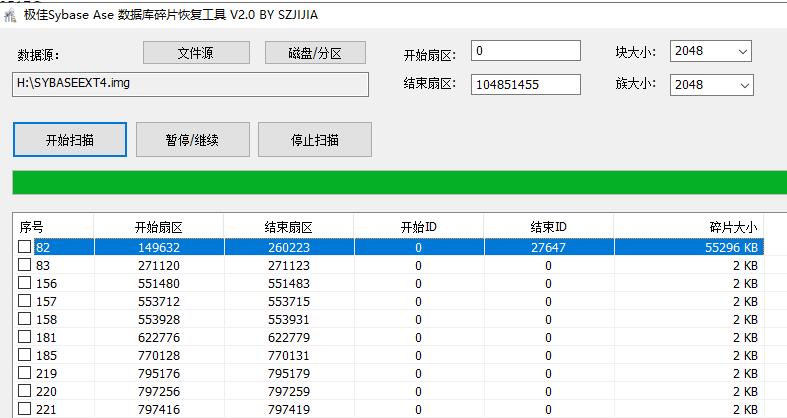787x418 pixels.
Task: Focus the 结束扇区 end sector input field
Action: (x=525, y=85)
